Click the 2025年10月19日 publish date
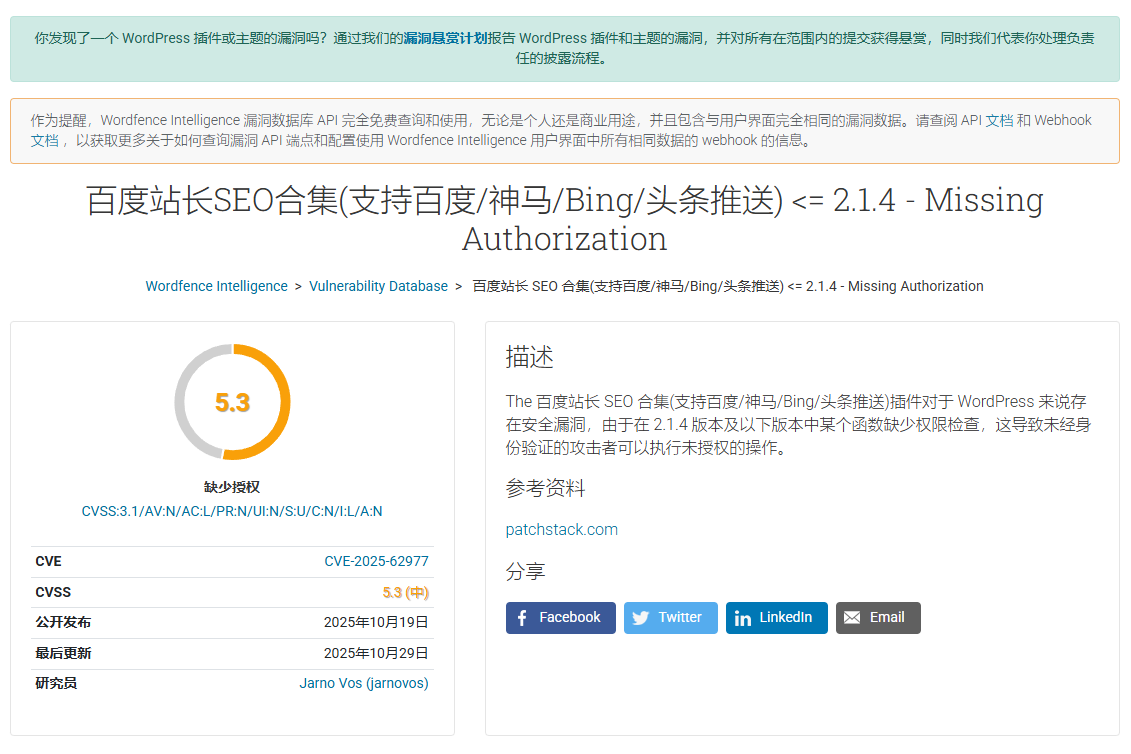The image size is (1131, 754). (x=376, y=623)
